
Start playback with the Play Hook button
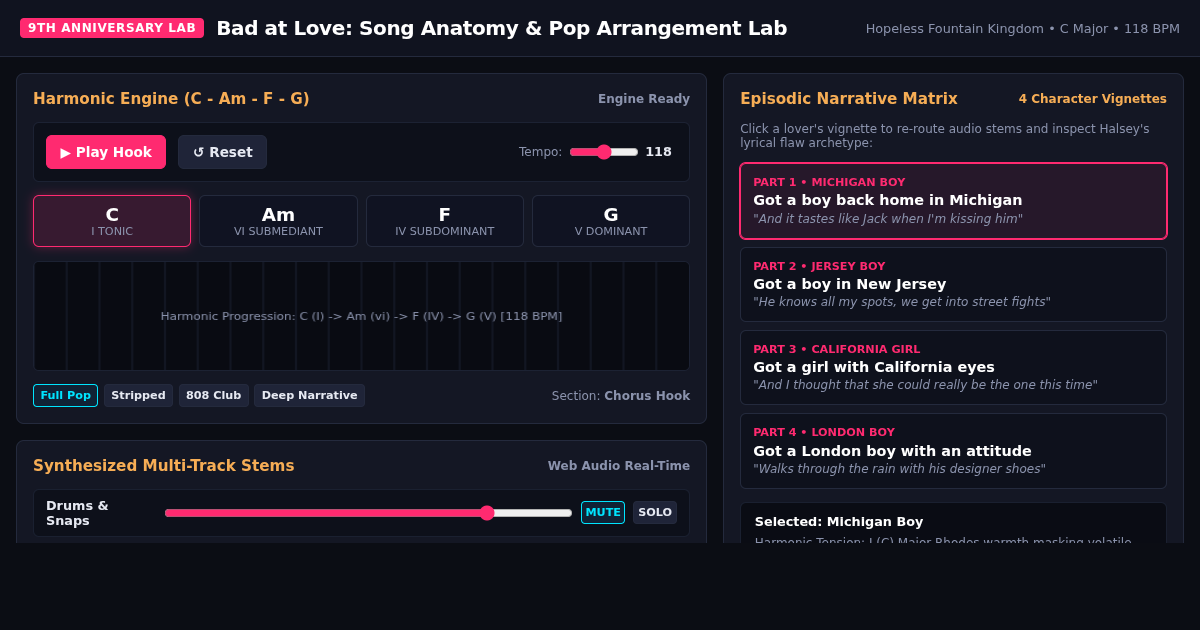coord(106,152)
